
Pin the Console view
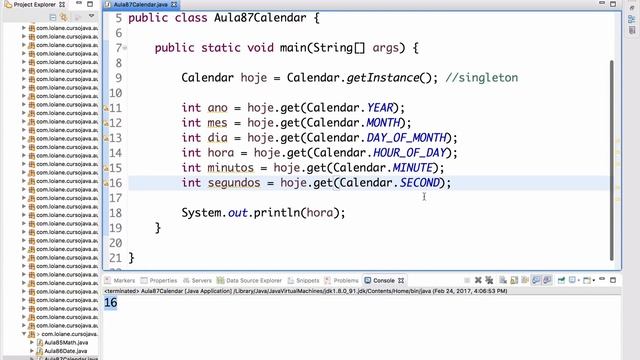coord(561,280)
